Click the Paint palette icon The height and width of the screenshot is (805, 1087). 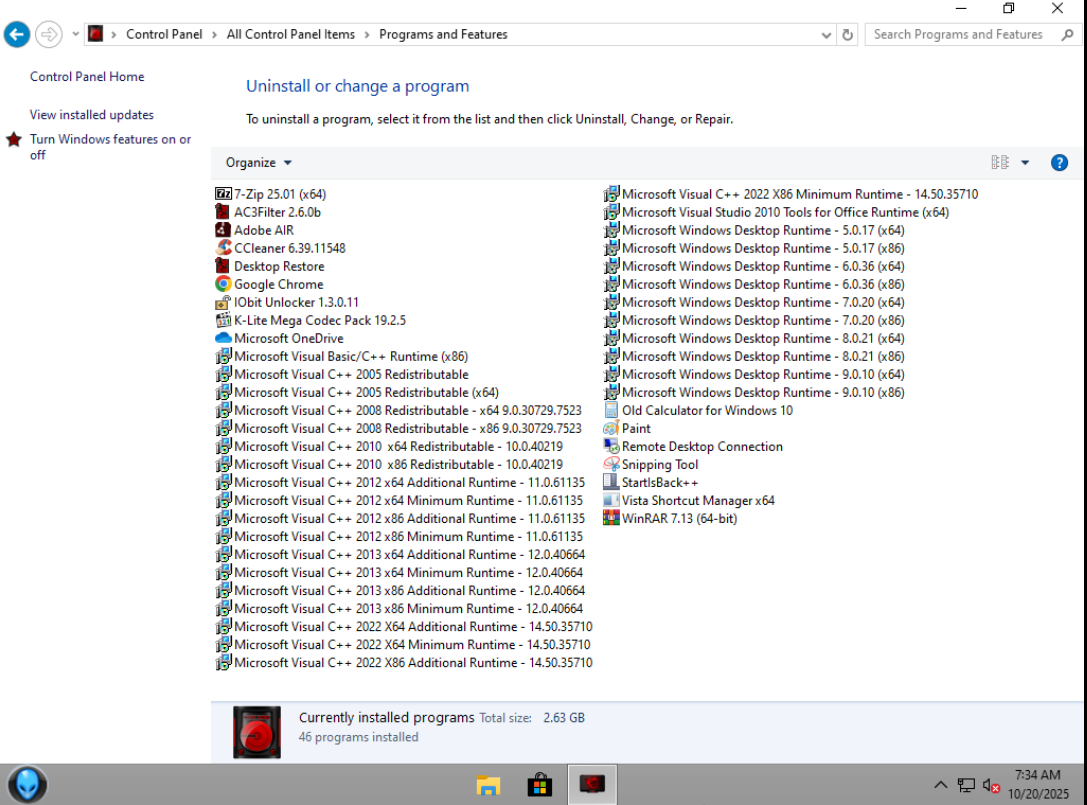click(x=611, y=429)
